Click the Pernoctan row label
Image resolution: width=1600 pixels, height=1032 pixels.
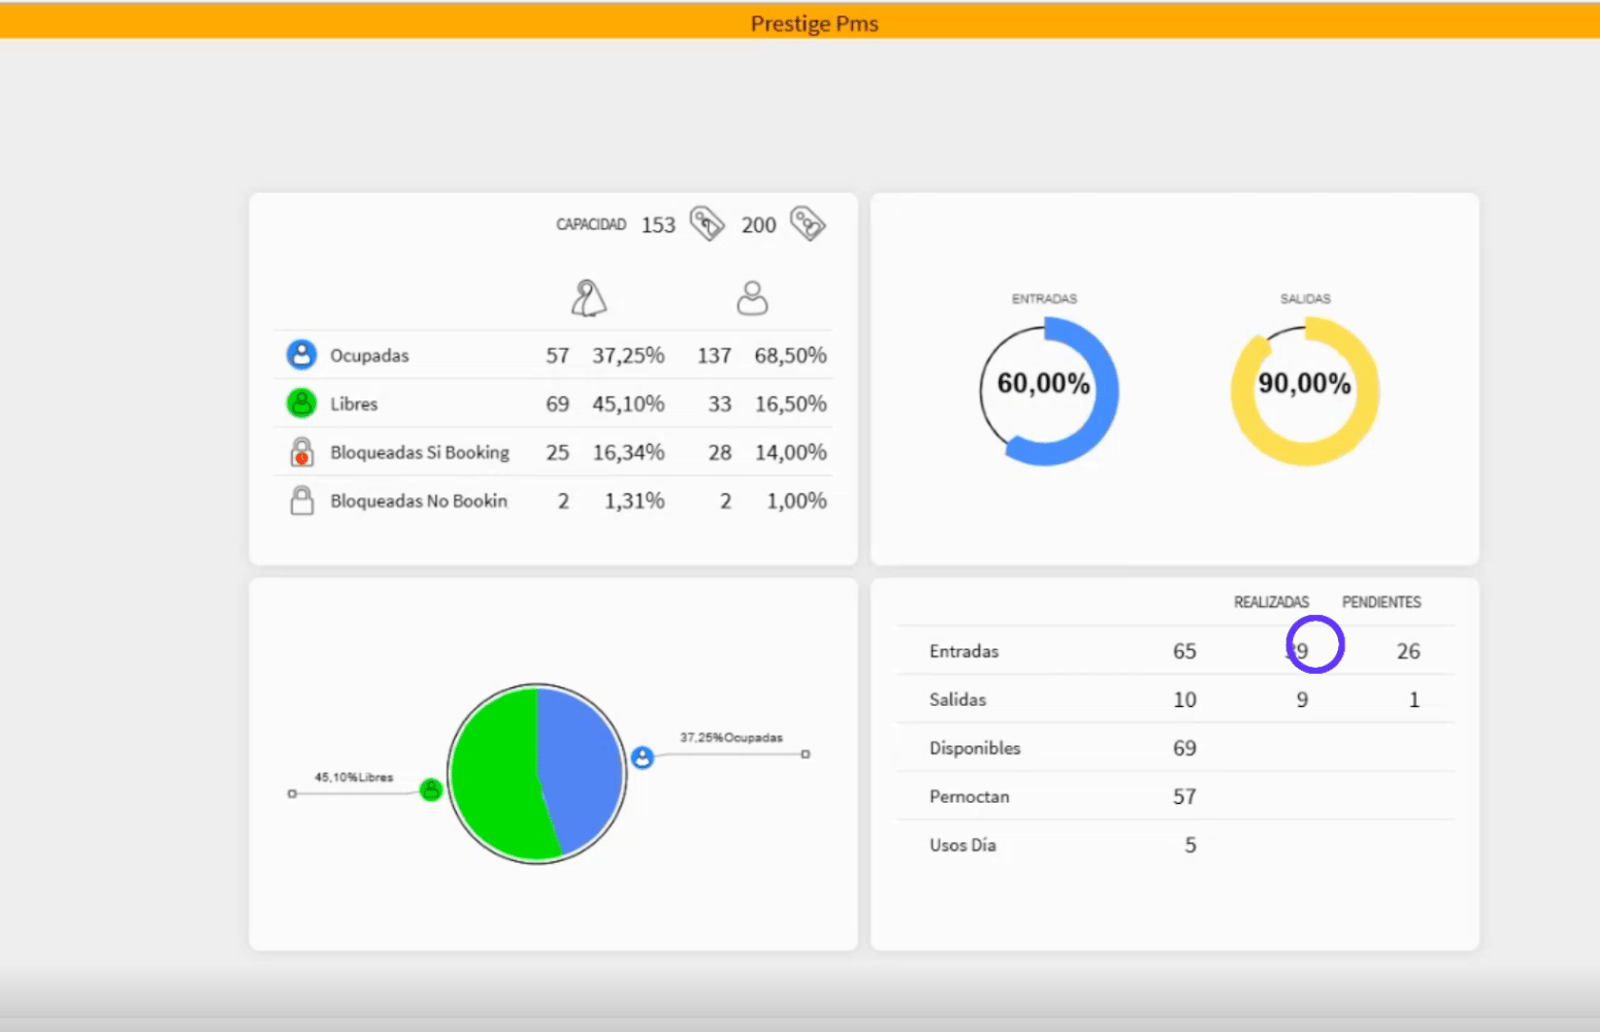(x=969, y=797)
